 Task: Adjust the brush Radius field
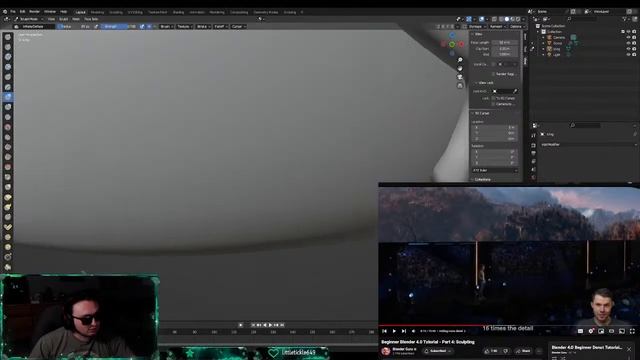[75, 27]
